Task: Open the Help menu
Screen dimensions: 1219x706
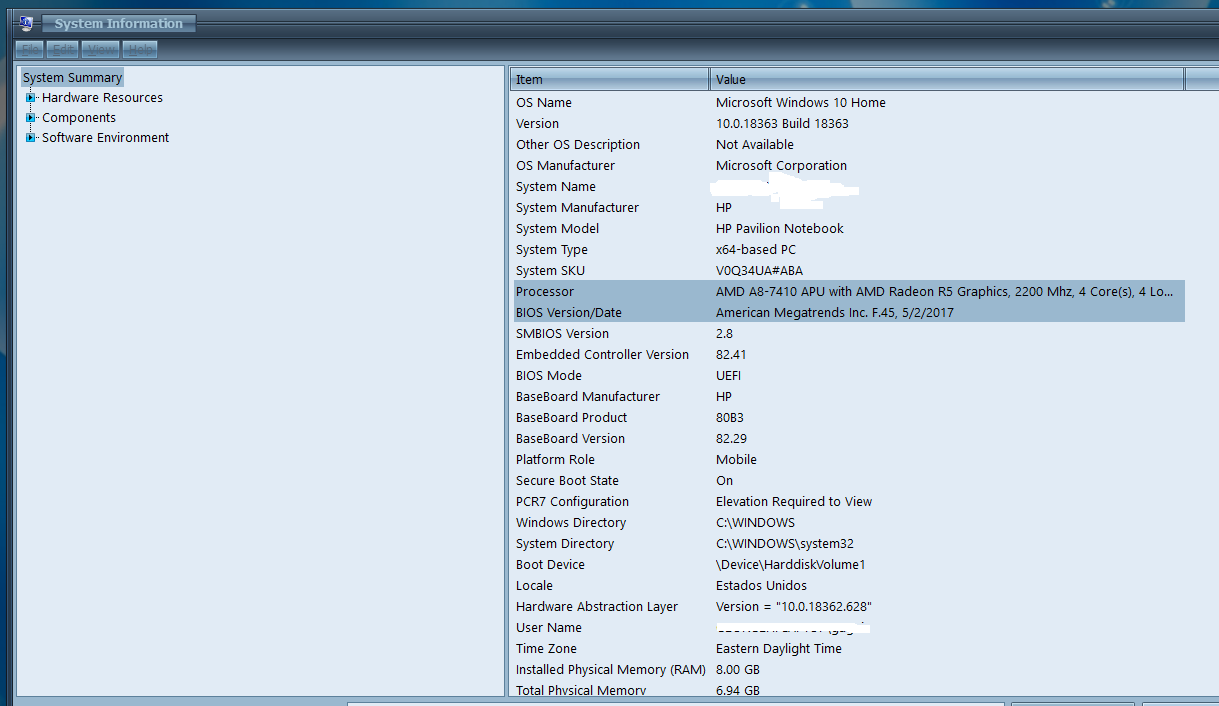Action: coord(140,49)
